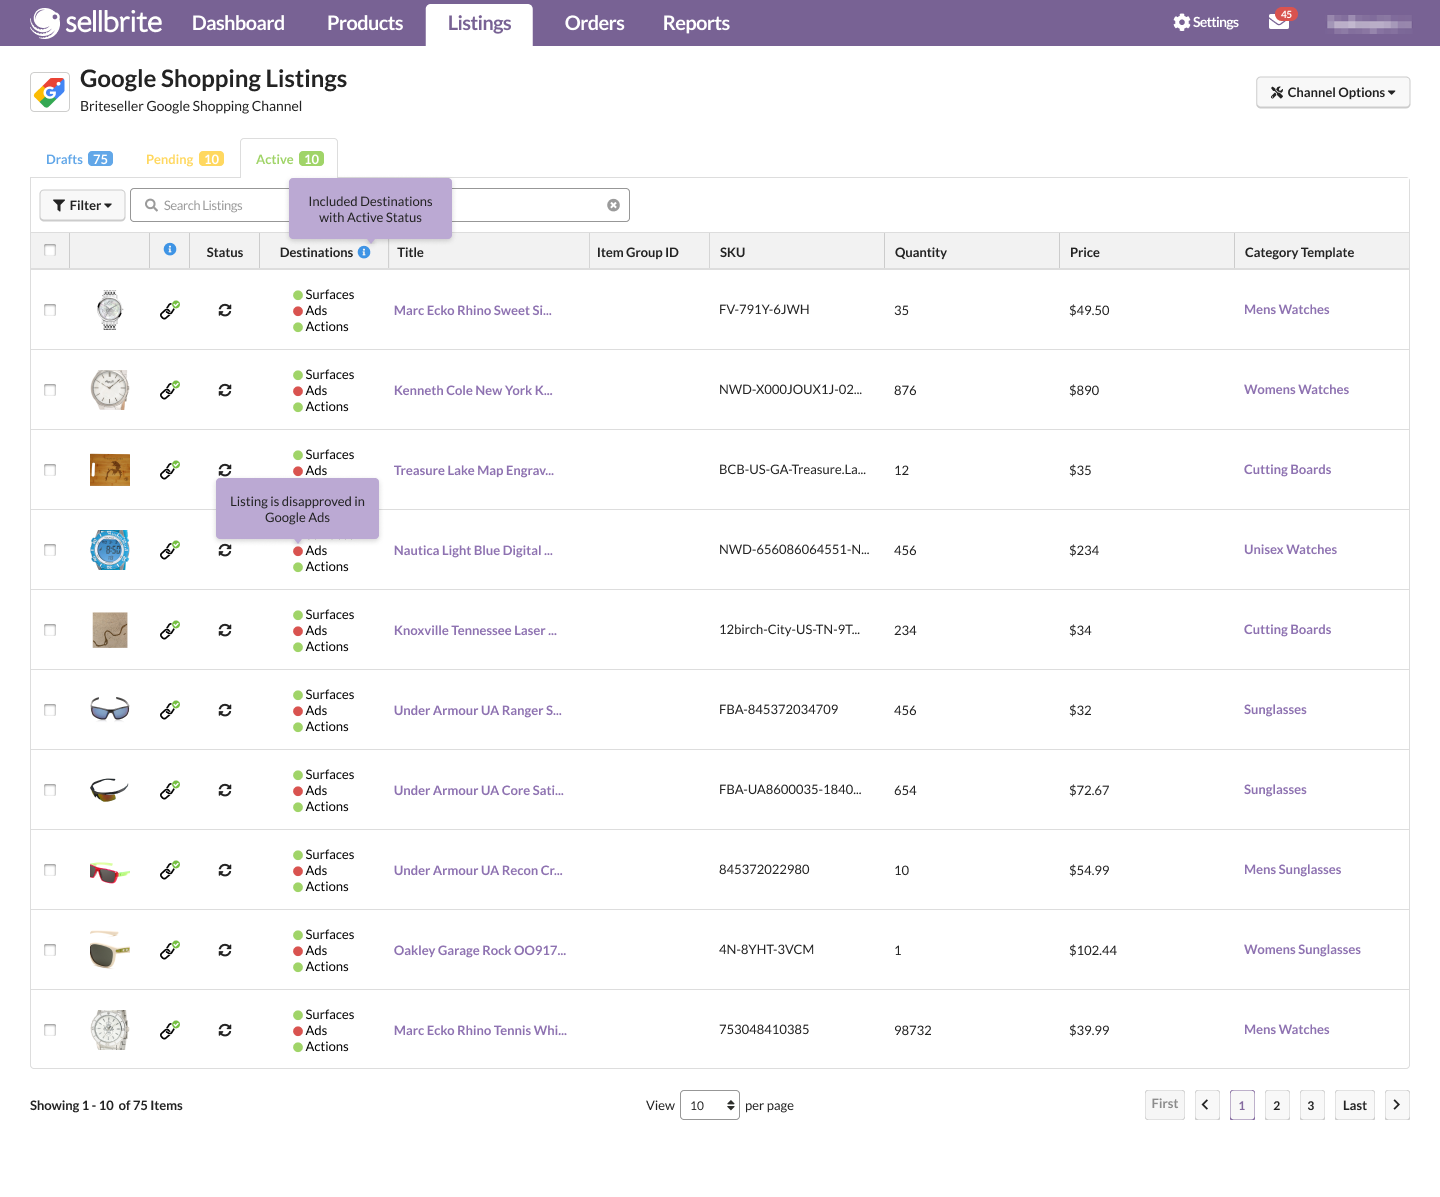The image size is (1440, 1197).
Task: Click link icon for Kenneth Cole row
Action: click(x=170, y=390)
